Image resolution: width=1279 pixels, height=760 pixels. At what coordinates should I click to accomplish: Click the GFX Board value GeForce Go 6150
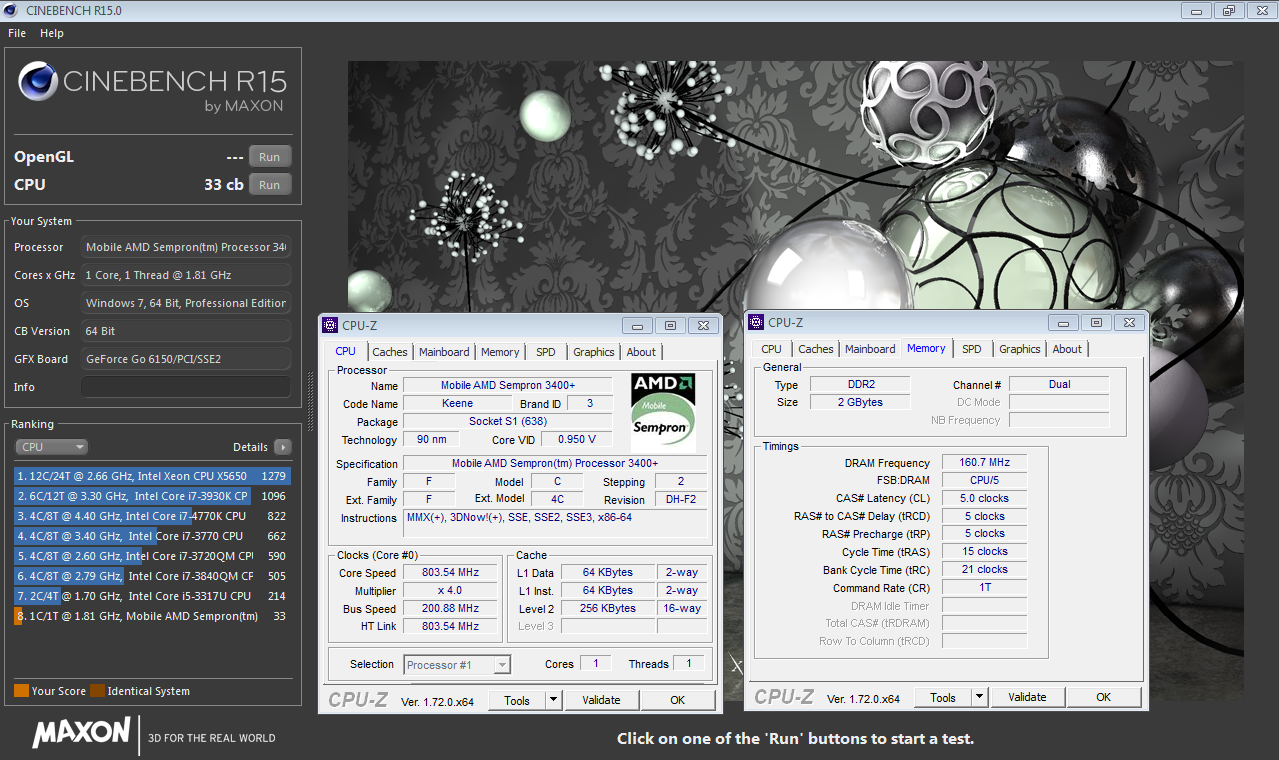coord(186,359)
